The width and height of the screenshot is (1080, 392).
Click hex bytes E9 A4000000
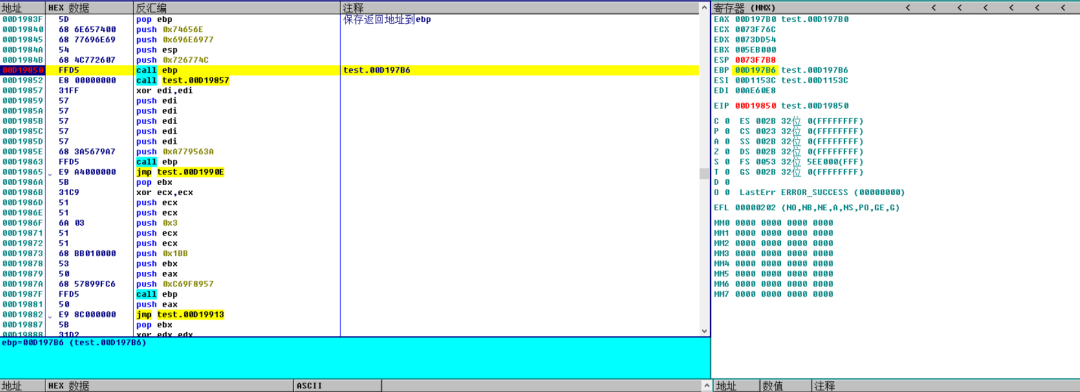(x=88, y=172)
